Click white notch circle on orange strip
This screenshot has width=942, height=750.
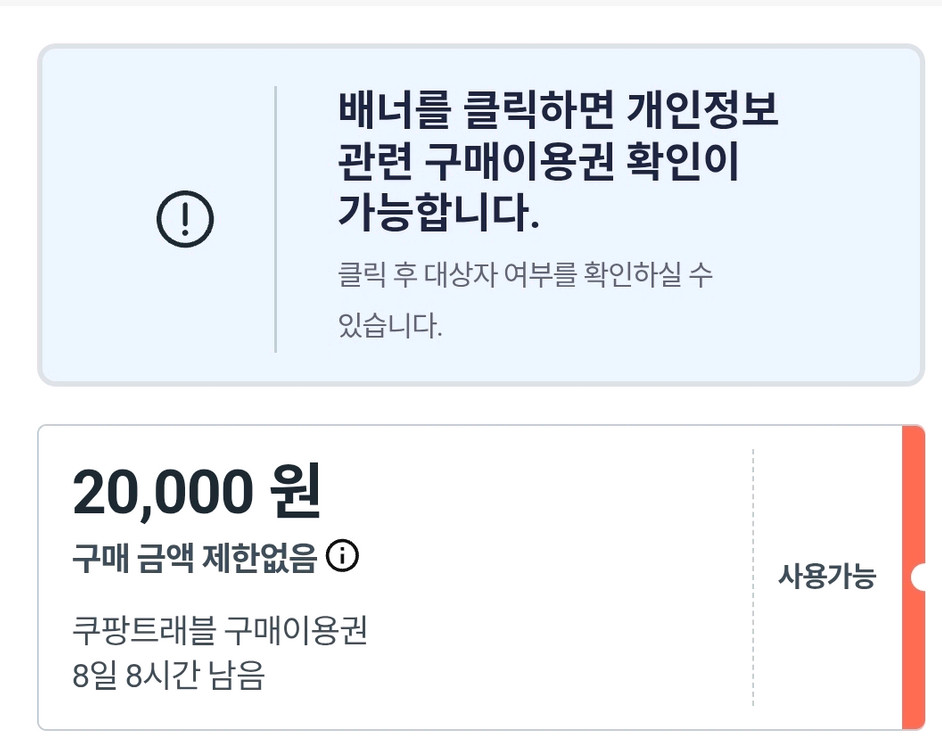pyautogui.click(x=920, y=577)
